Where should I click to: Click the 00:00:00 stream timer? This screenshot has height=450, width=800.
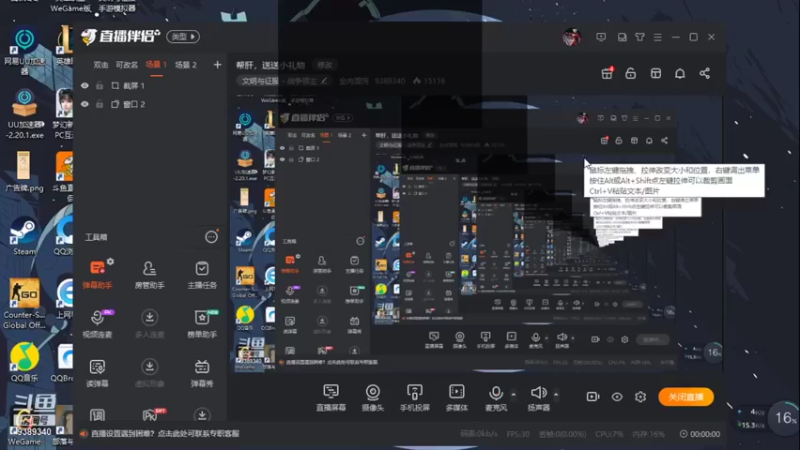coord(700,434)
